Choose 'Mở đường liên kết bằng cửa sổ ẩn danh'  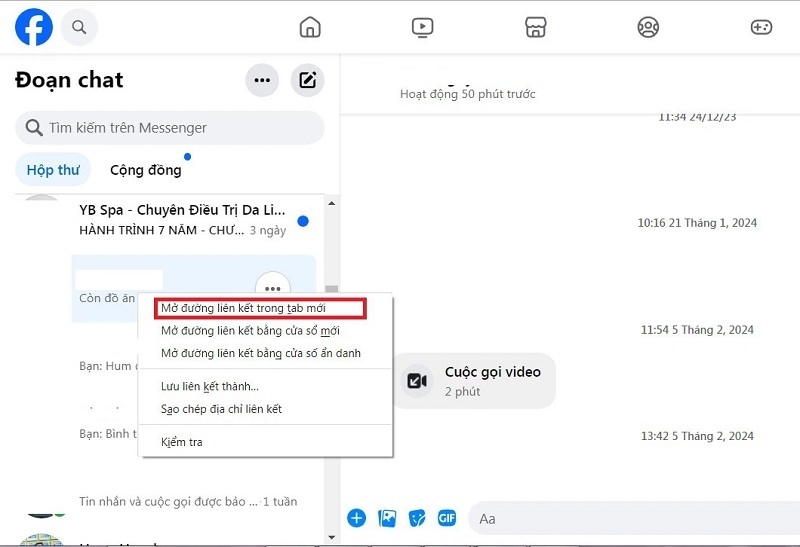click(x=260, y=353)
